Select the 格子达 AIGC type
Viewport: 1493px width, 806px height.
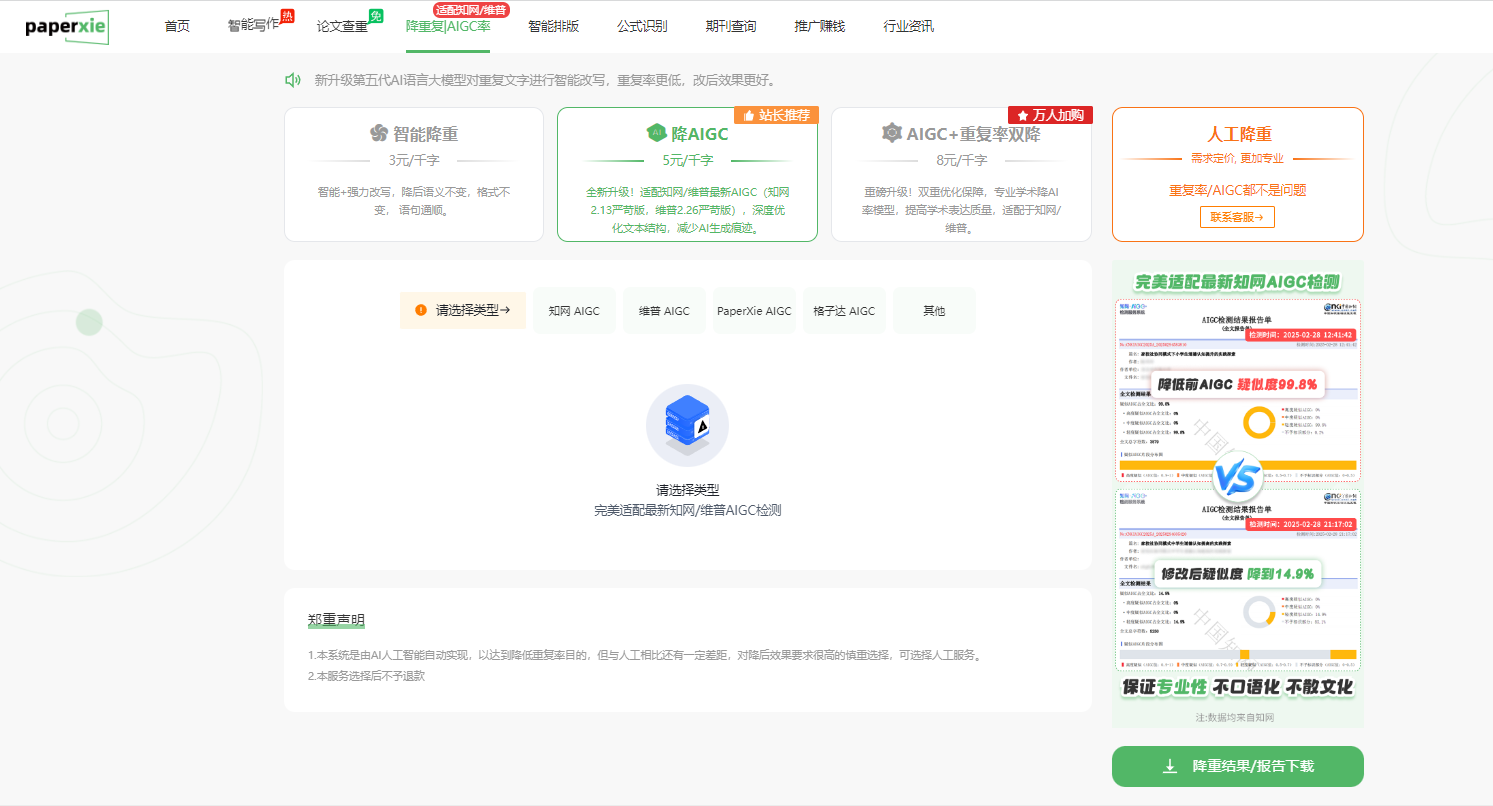pos(844,311)
